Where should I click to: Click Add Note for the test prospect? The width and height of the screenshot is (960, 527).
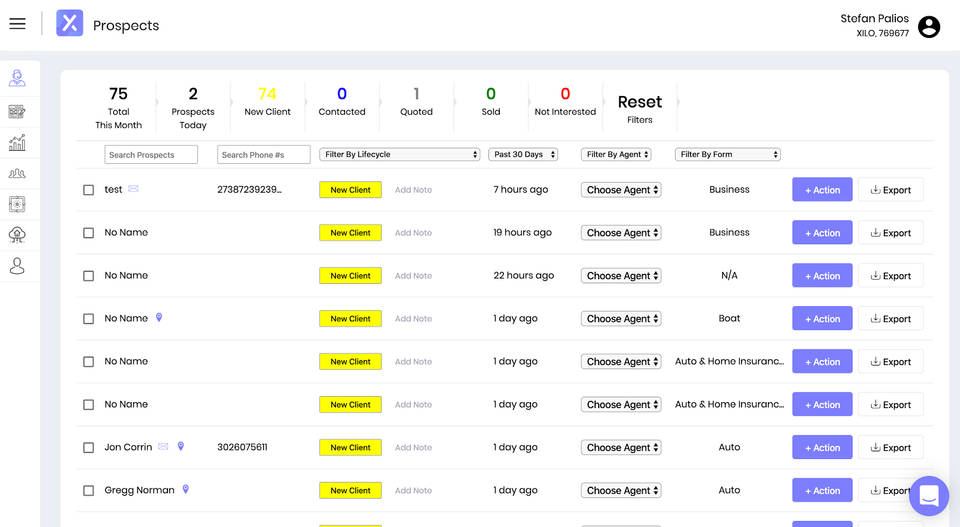(413, 190)
